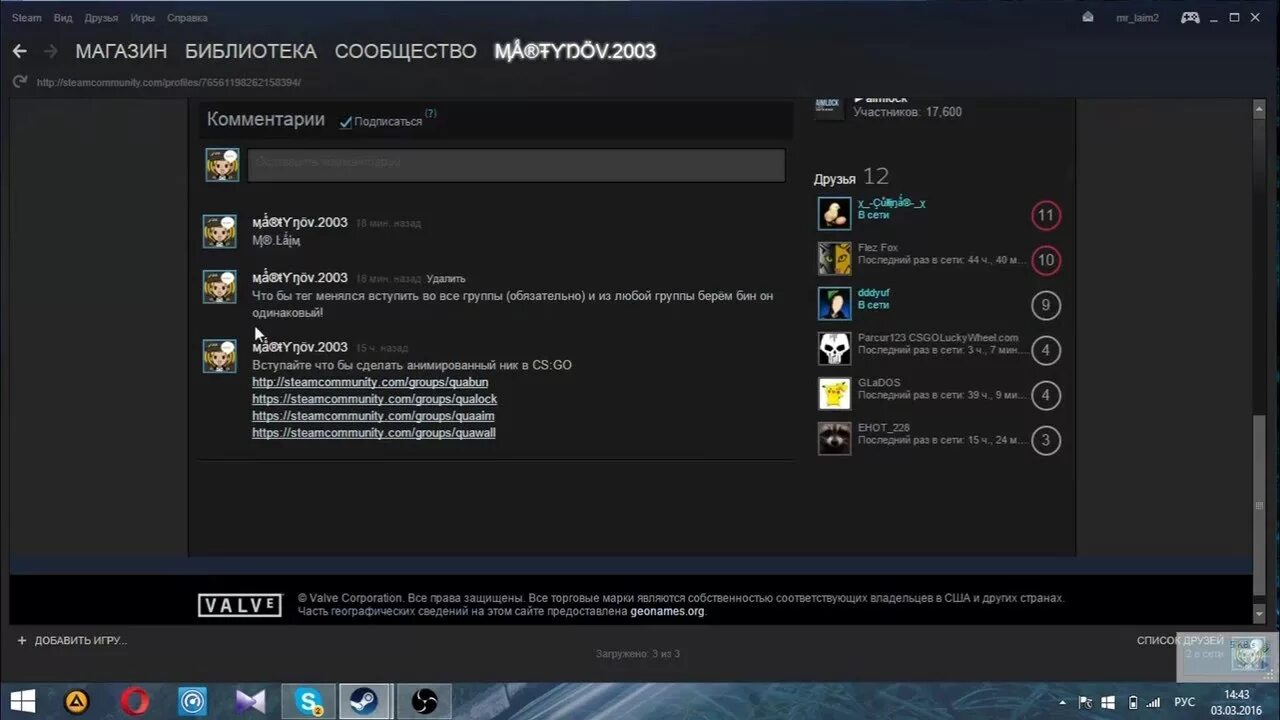
Task: Focus the add comment text box
Action: [x=516, y=165]
